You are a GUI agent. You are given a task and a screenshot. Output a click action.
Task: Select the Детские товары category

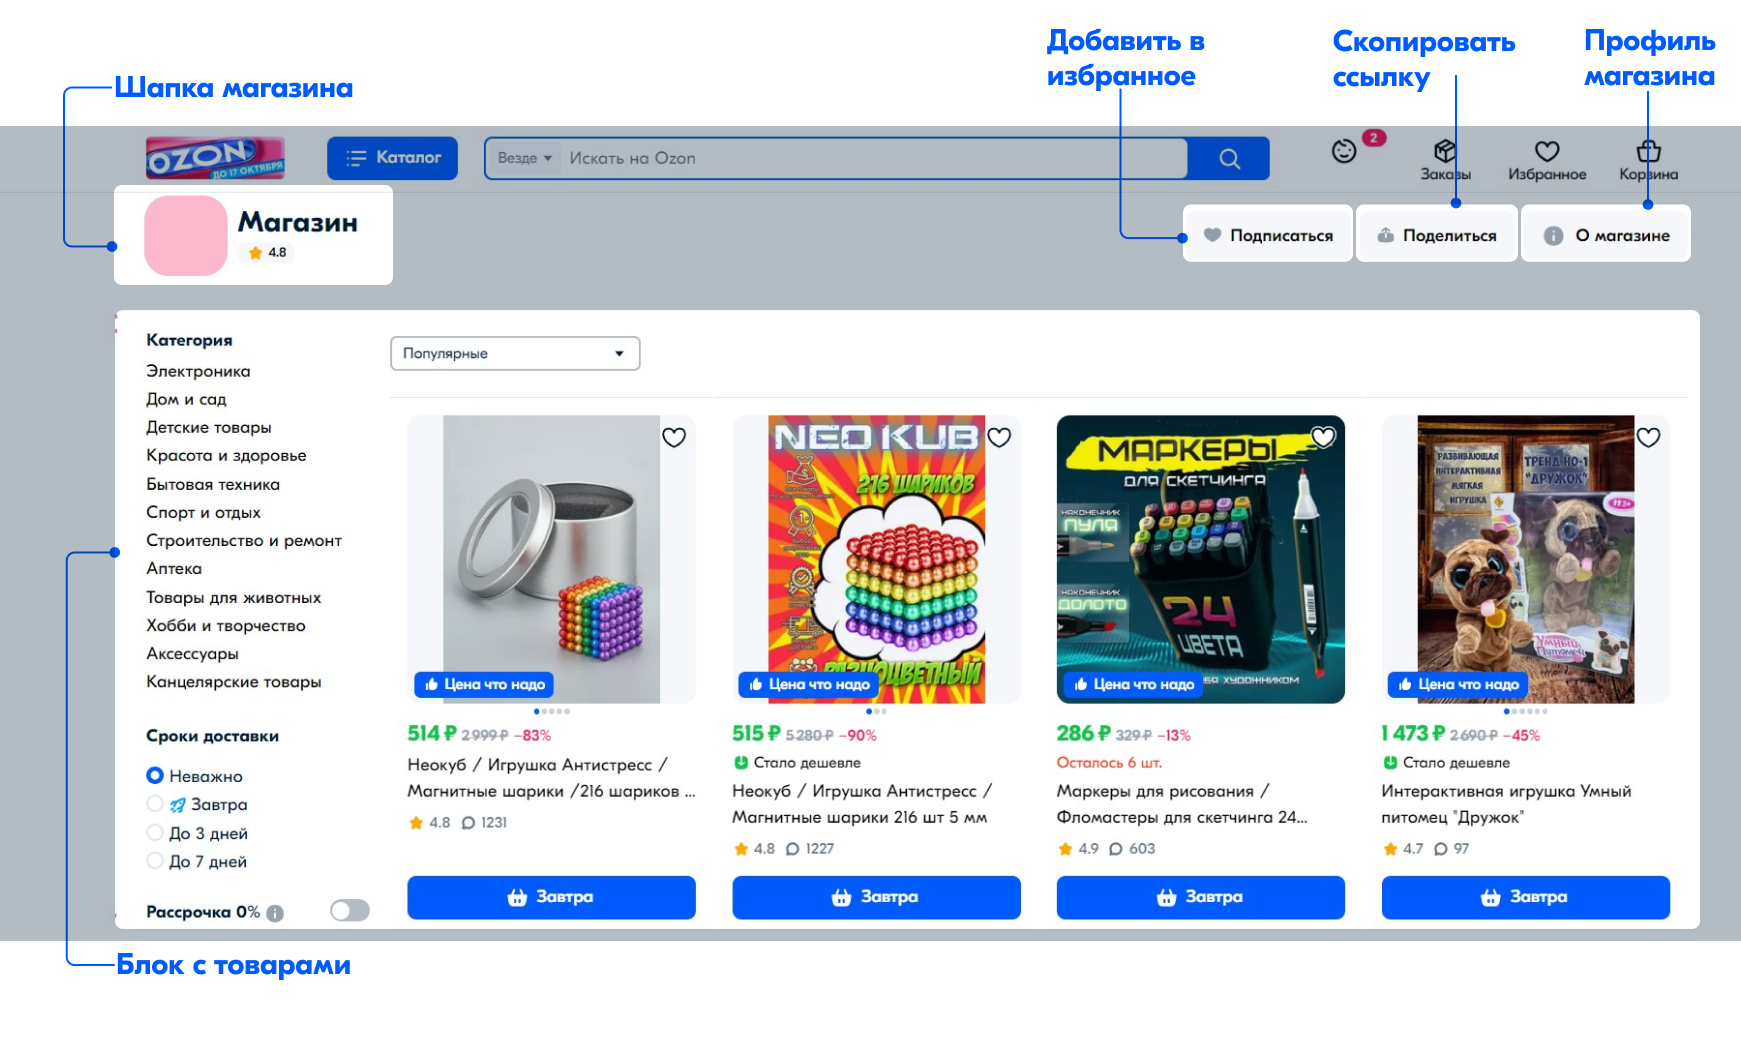coord(209,427)
